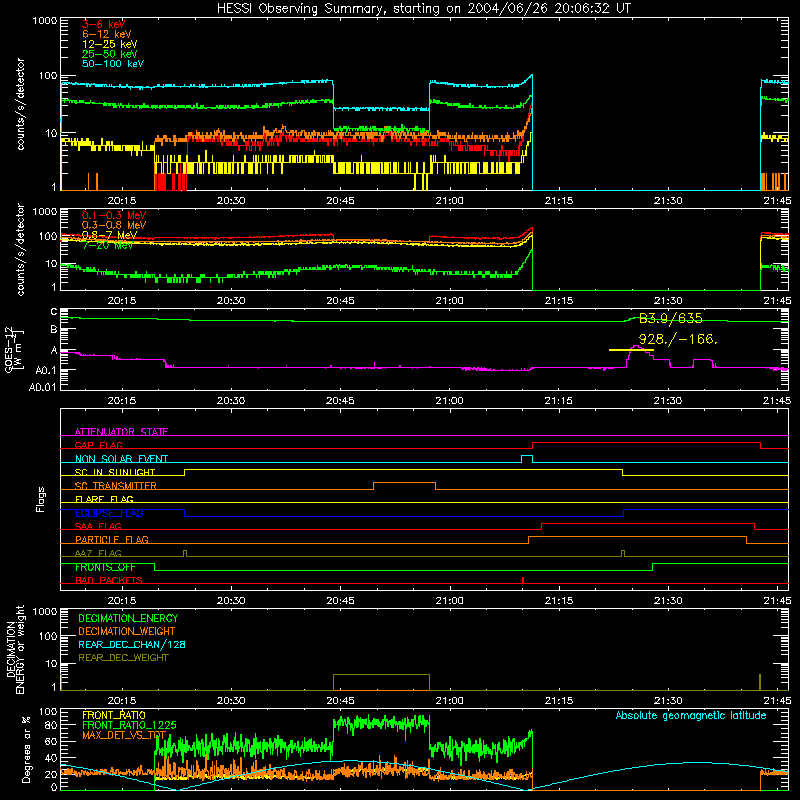This screenshot has width=800, height=800.
Task: Click the 0.8-7 MeV legend label
Action: click(110, 235)
